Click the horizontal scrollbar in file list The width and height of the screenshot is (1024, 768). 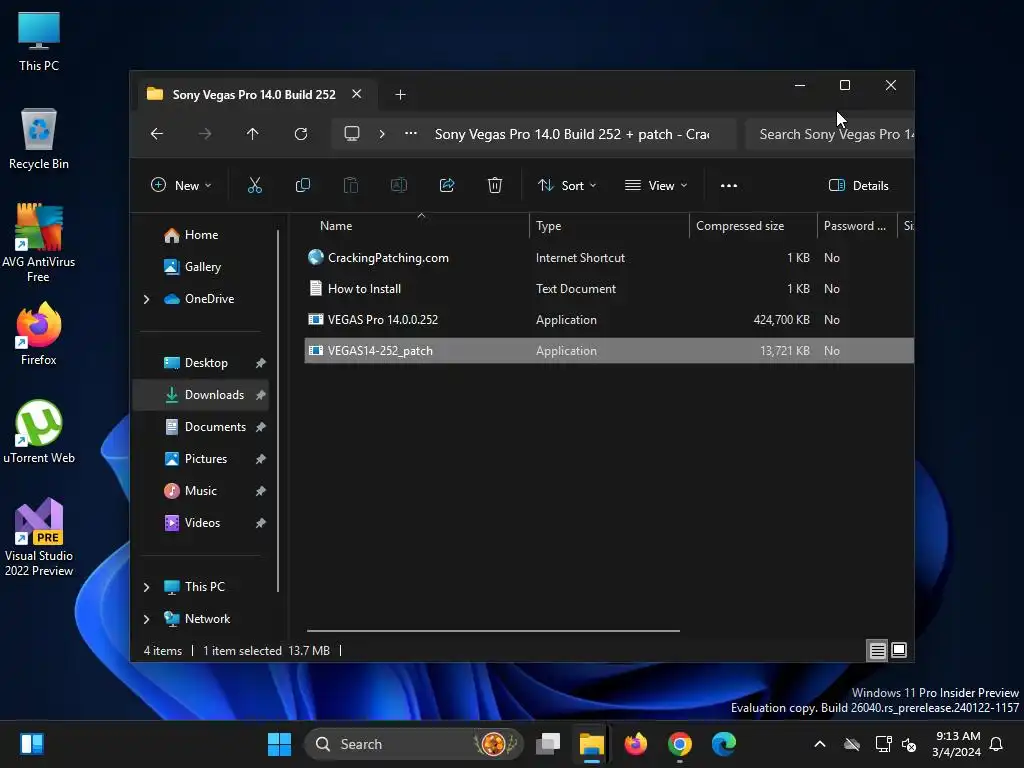coord(493,631)
